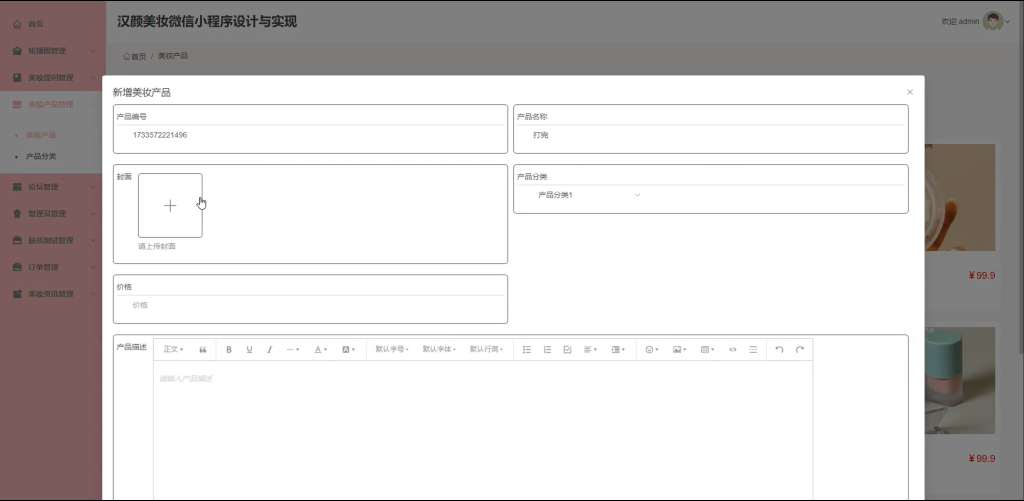Open the font color picker
The height and width of the screenshot is (501, 1024).
pyautogui.click(x=321, y=349)
